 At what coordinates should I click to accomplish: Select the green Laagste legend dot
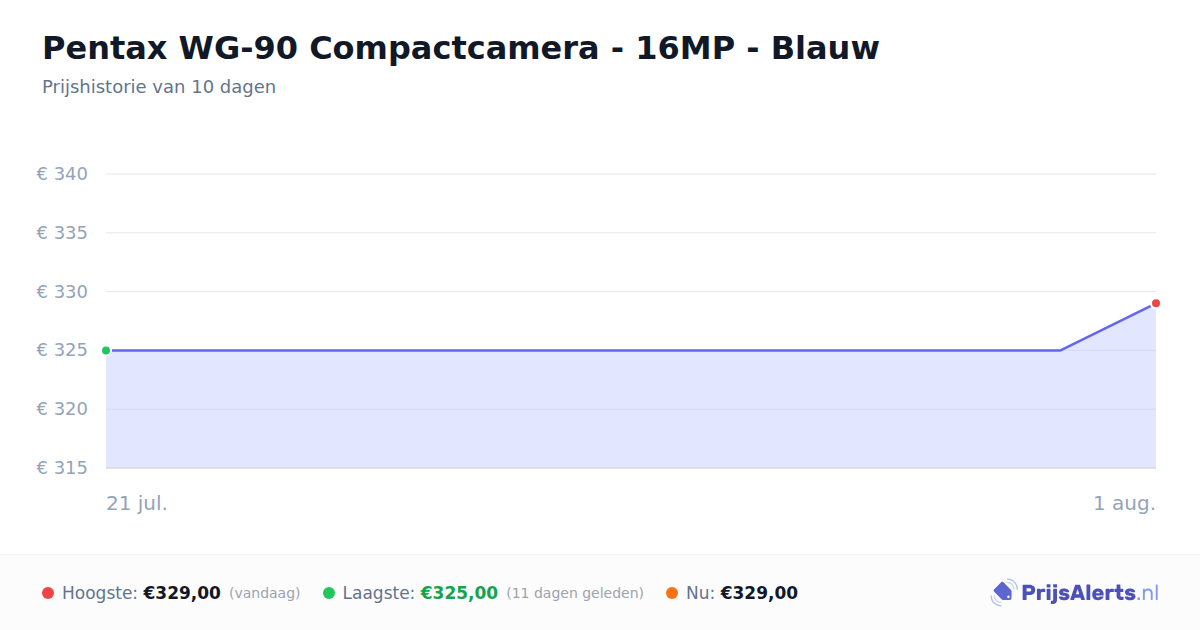point(329,593)
